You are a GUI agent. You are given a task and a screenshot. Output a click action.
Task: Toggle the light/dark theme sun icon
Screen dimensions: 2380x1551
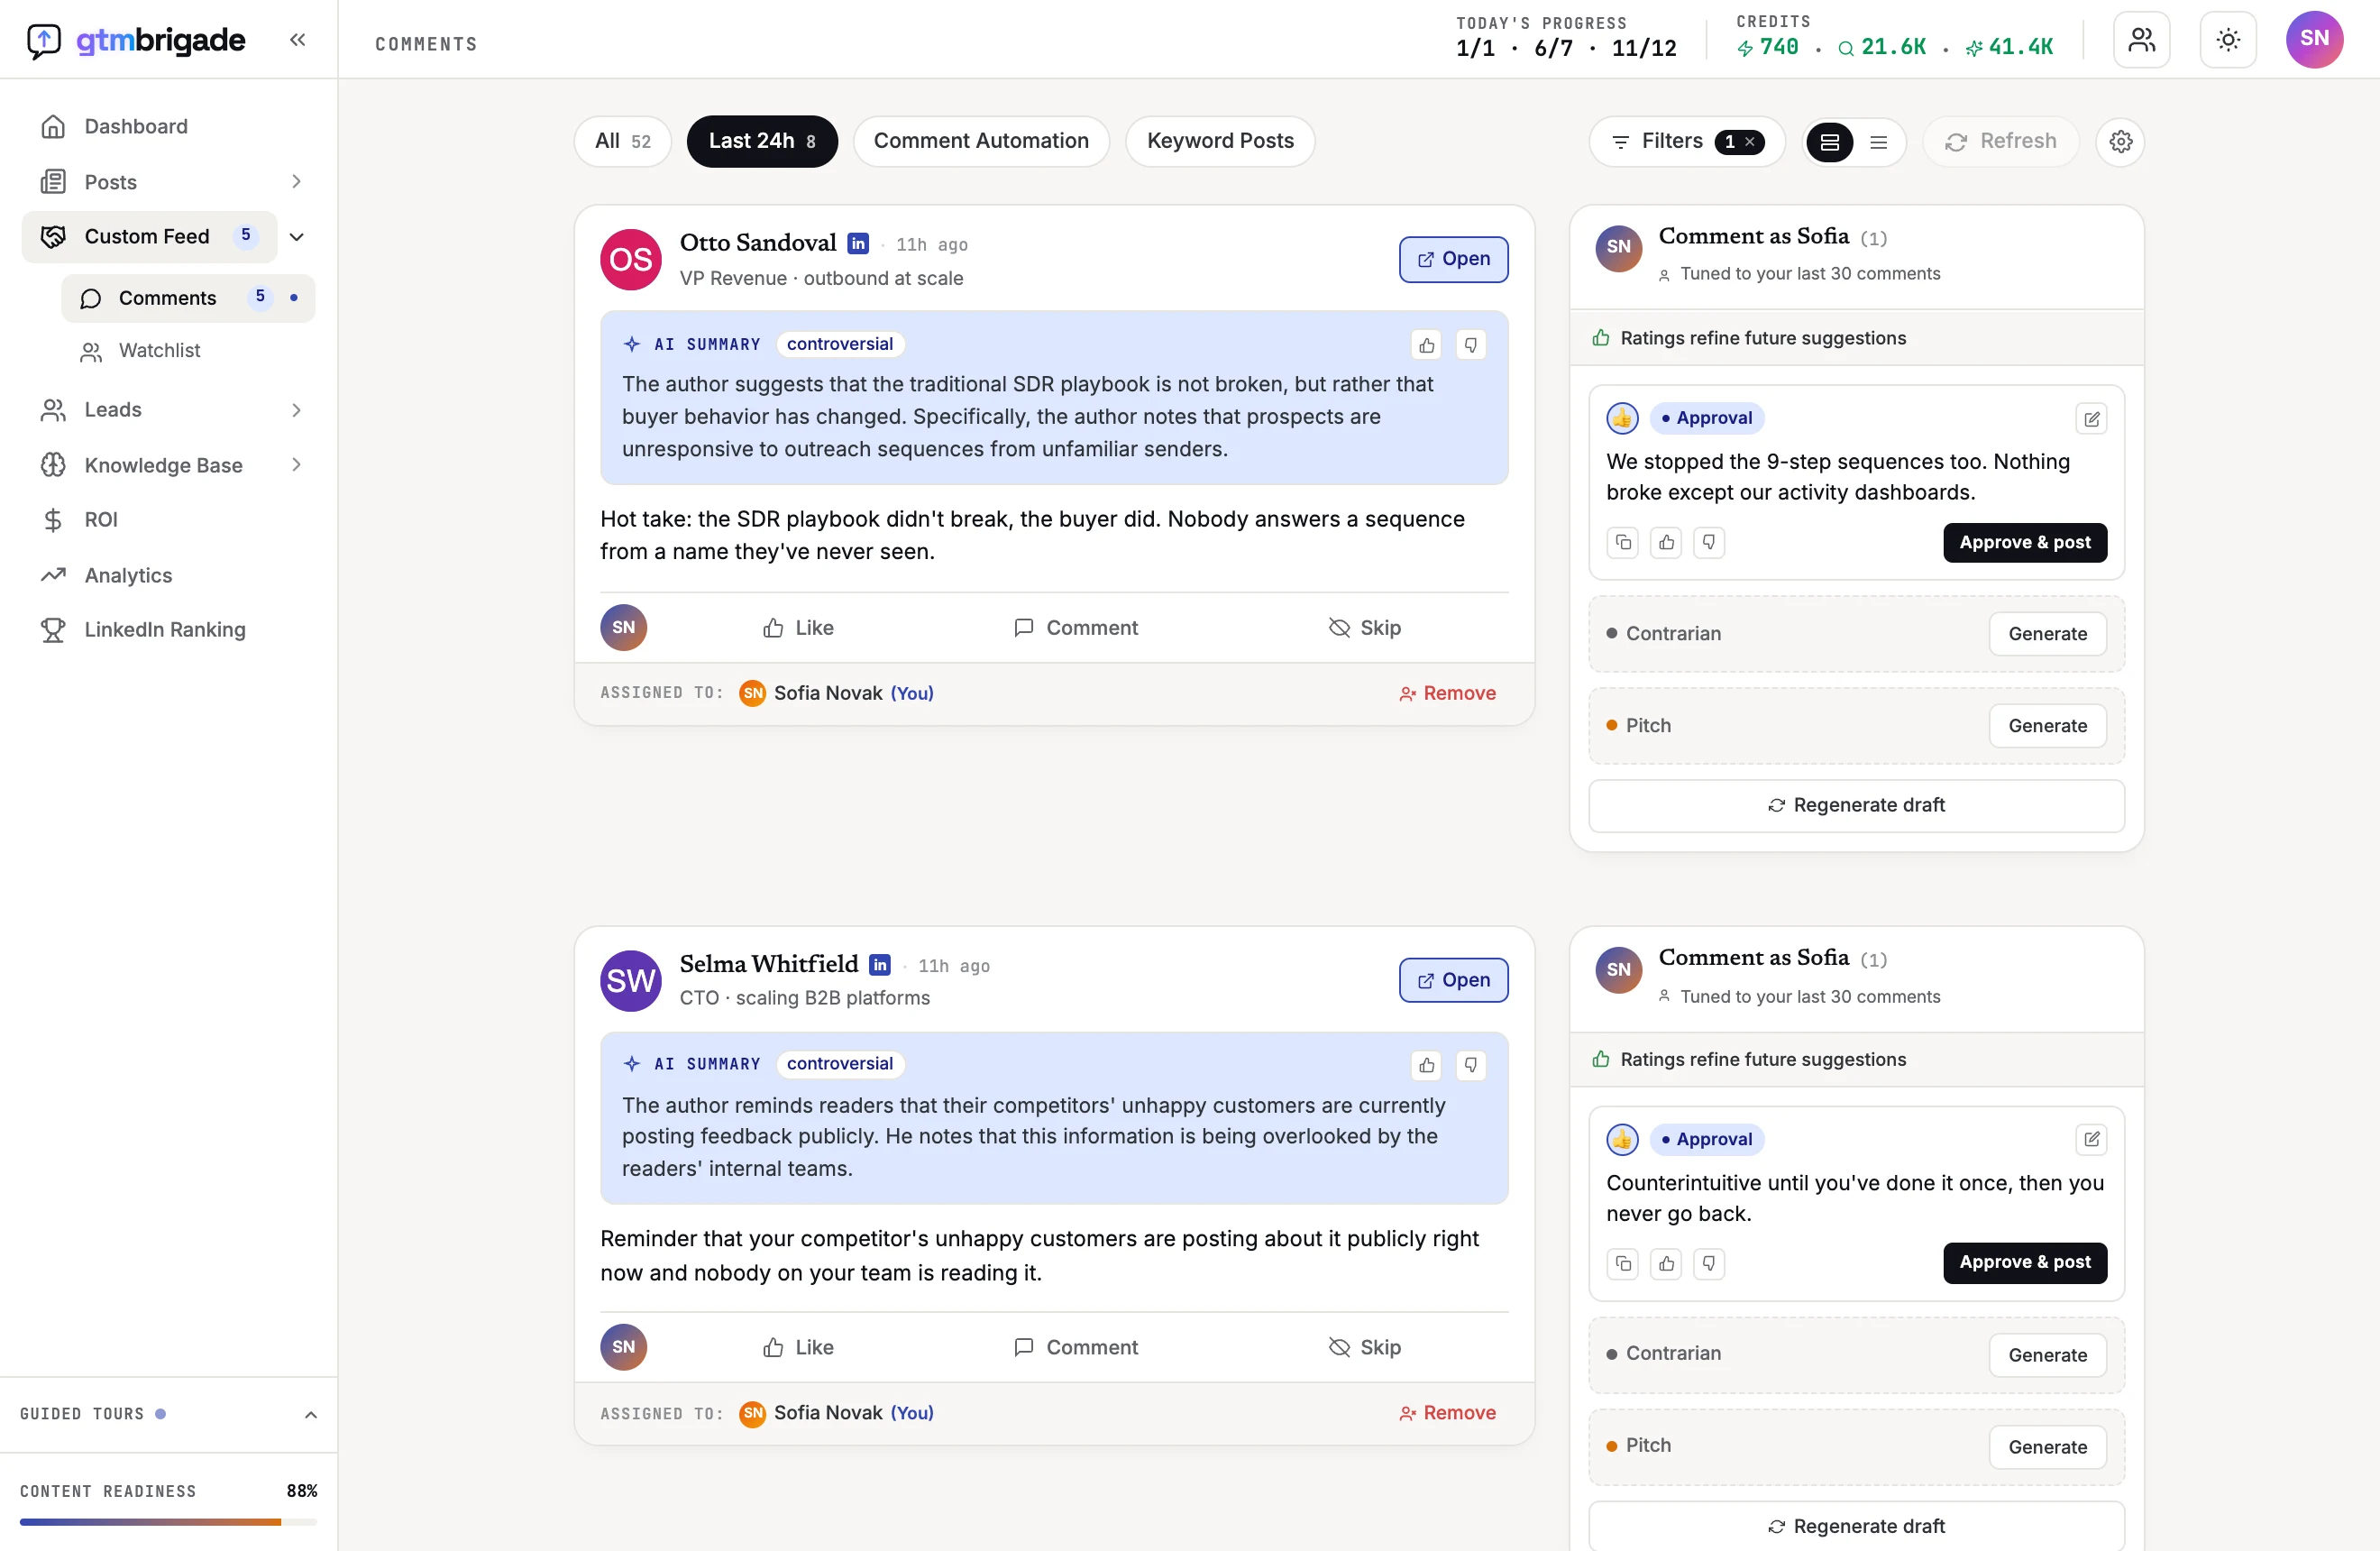point(2227,40)
